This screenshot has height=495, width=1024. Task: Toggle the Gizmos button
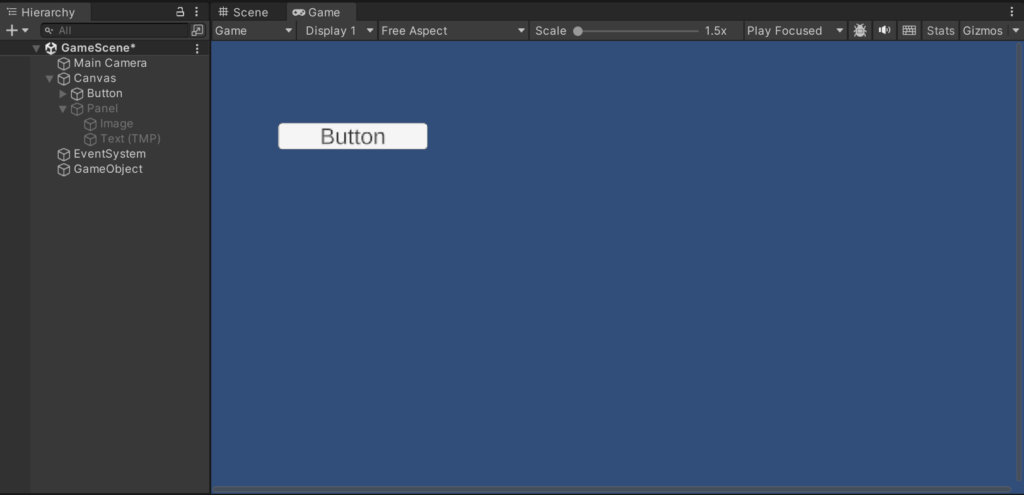(x=983, y=31)
